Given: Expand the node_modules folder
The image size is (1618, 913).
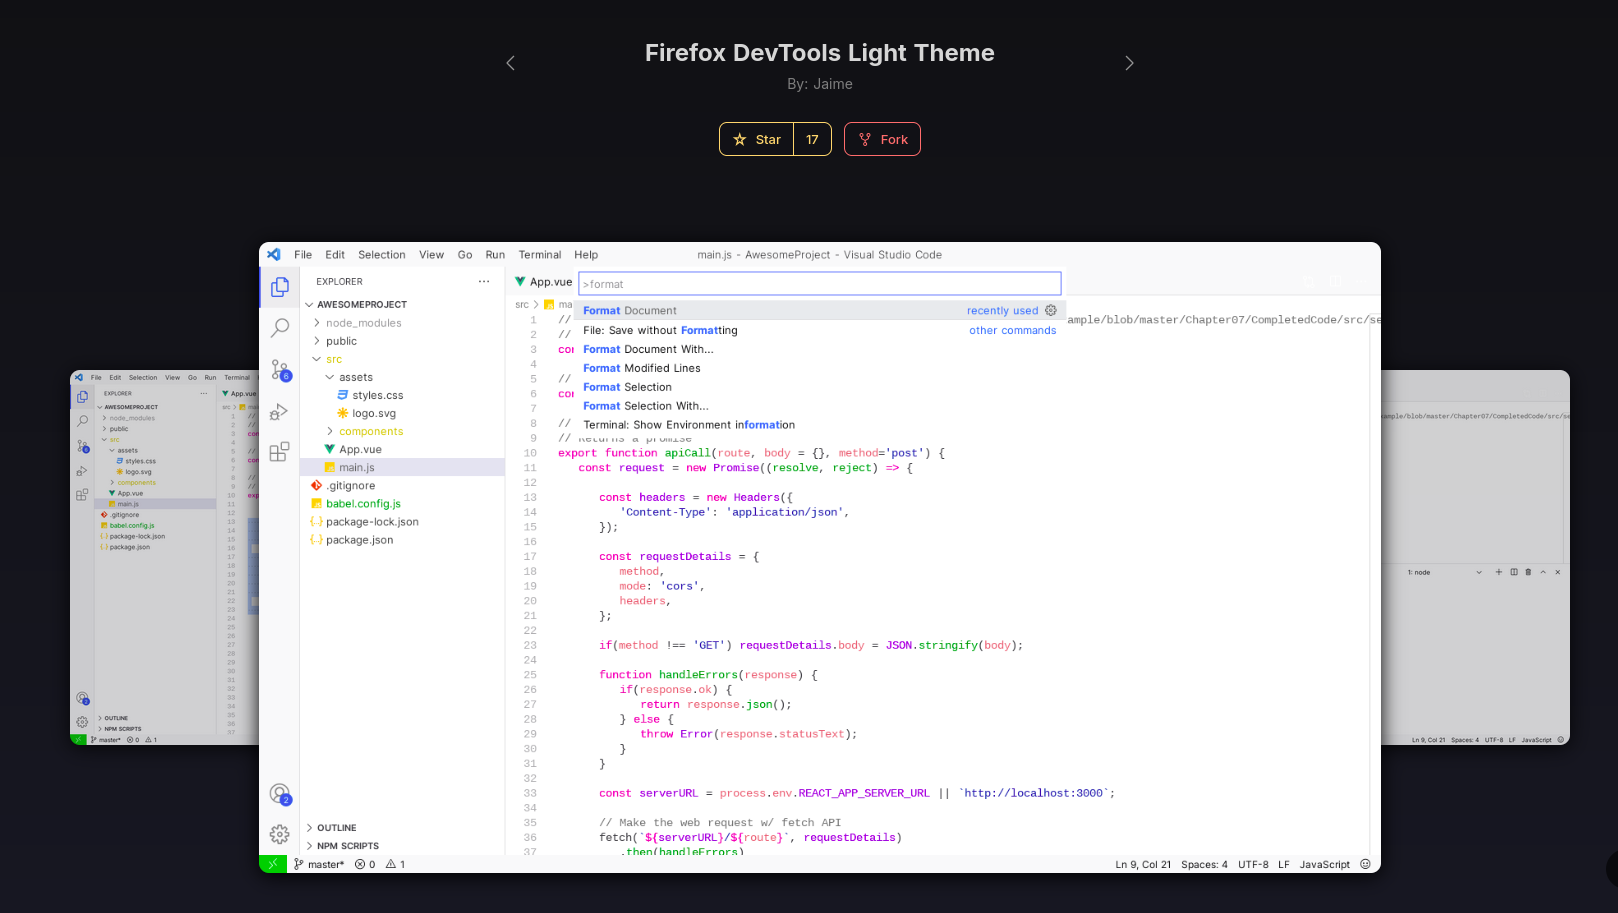Looking at the screenshot, I should coord(363,323).
